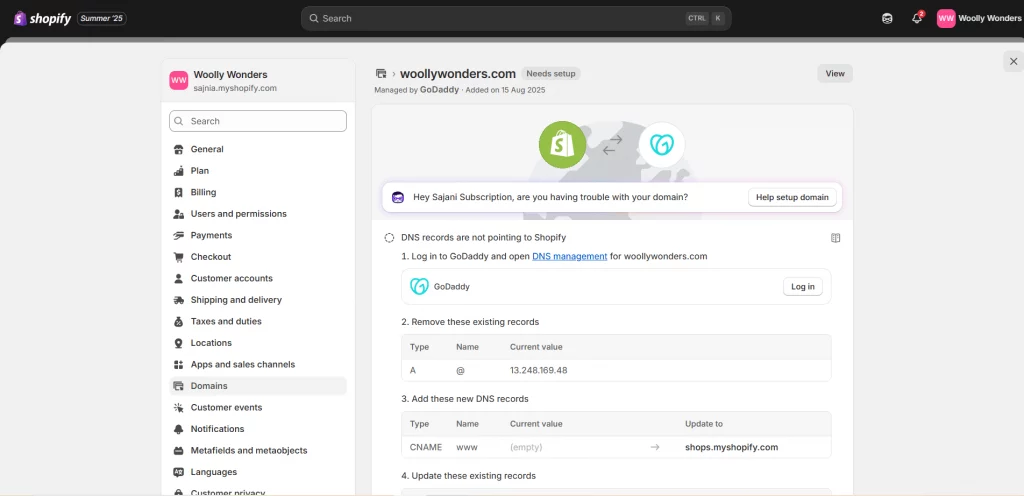Click the Metafields and metaobjects icon
The width and height of the screenshot is (1024, 496).
[x=178, y=451]
